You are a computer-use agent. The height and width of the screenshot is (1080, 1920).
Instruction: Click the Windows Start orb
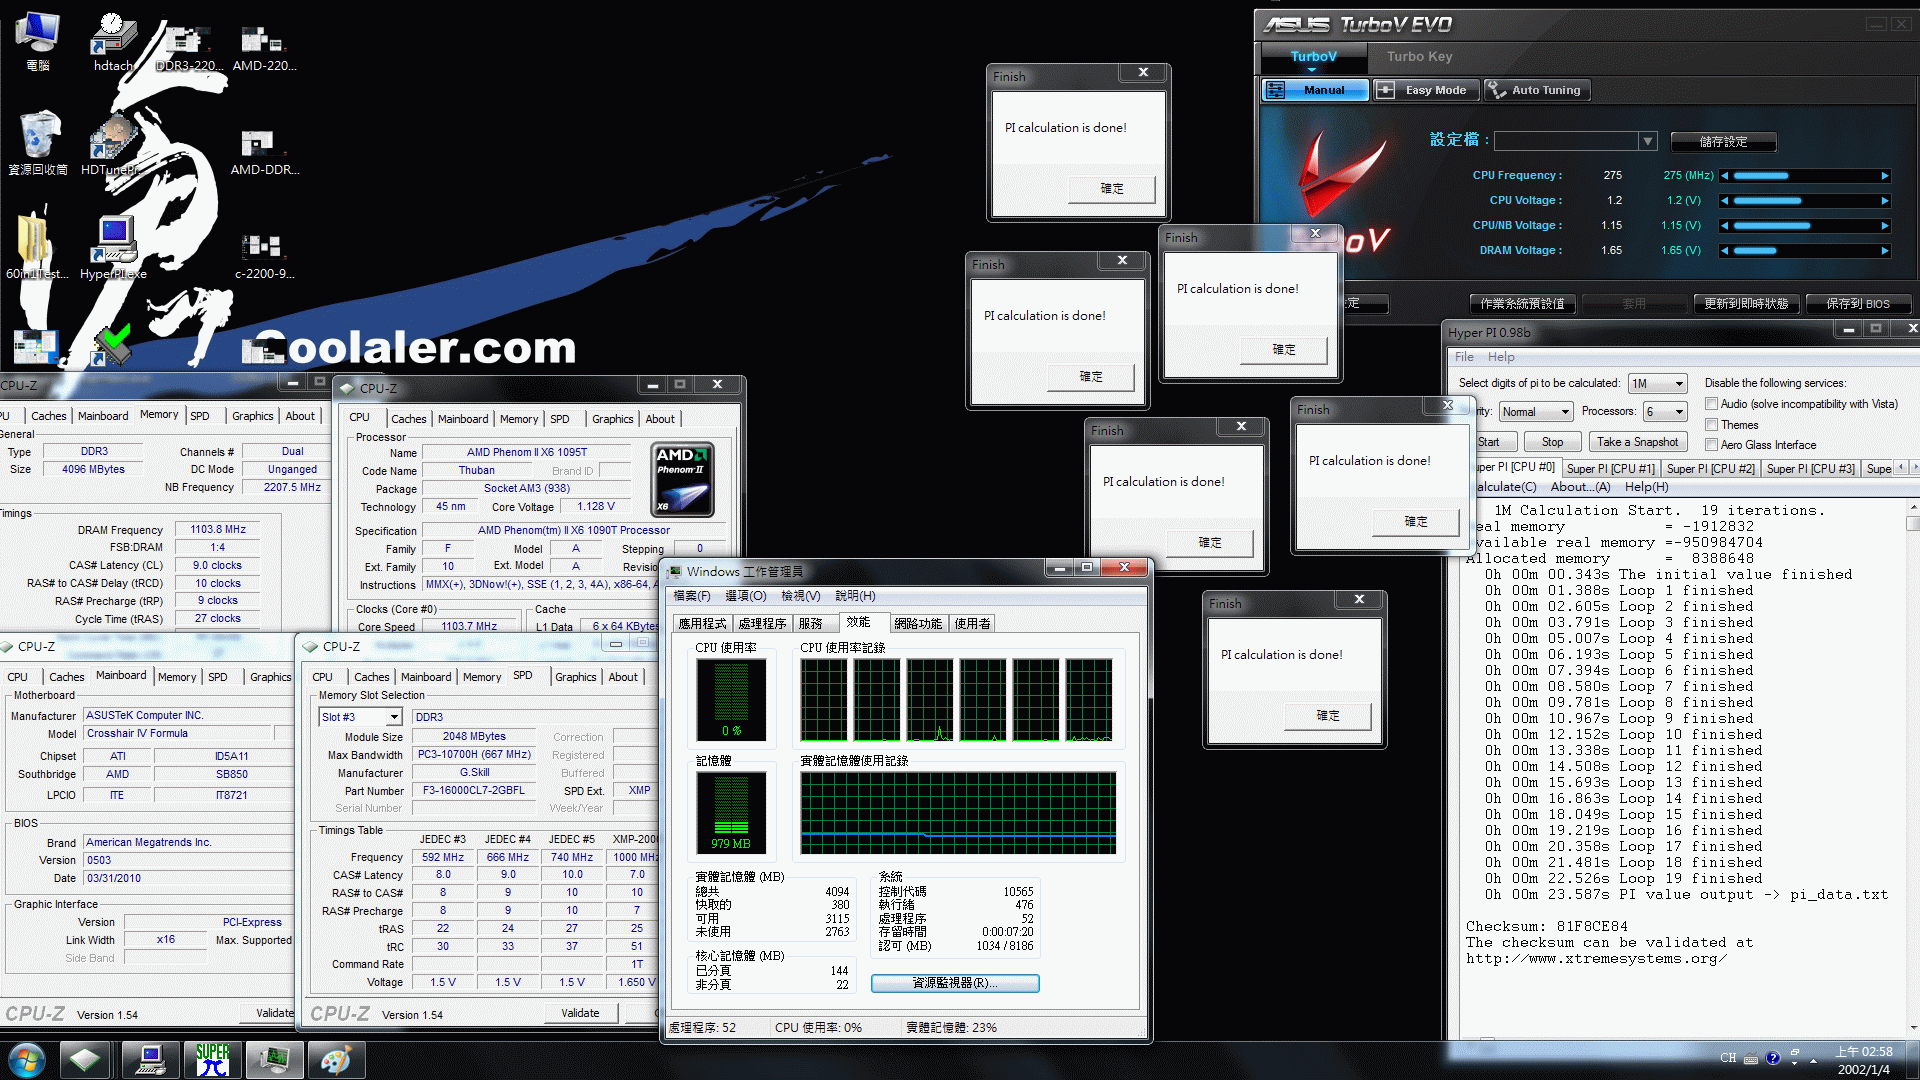[27, 1060]
